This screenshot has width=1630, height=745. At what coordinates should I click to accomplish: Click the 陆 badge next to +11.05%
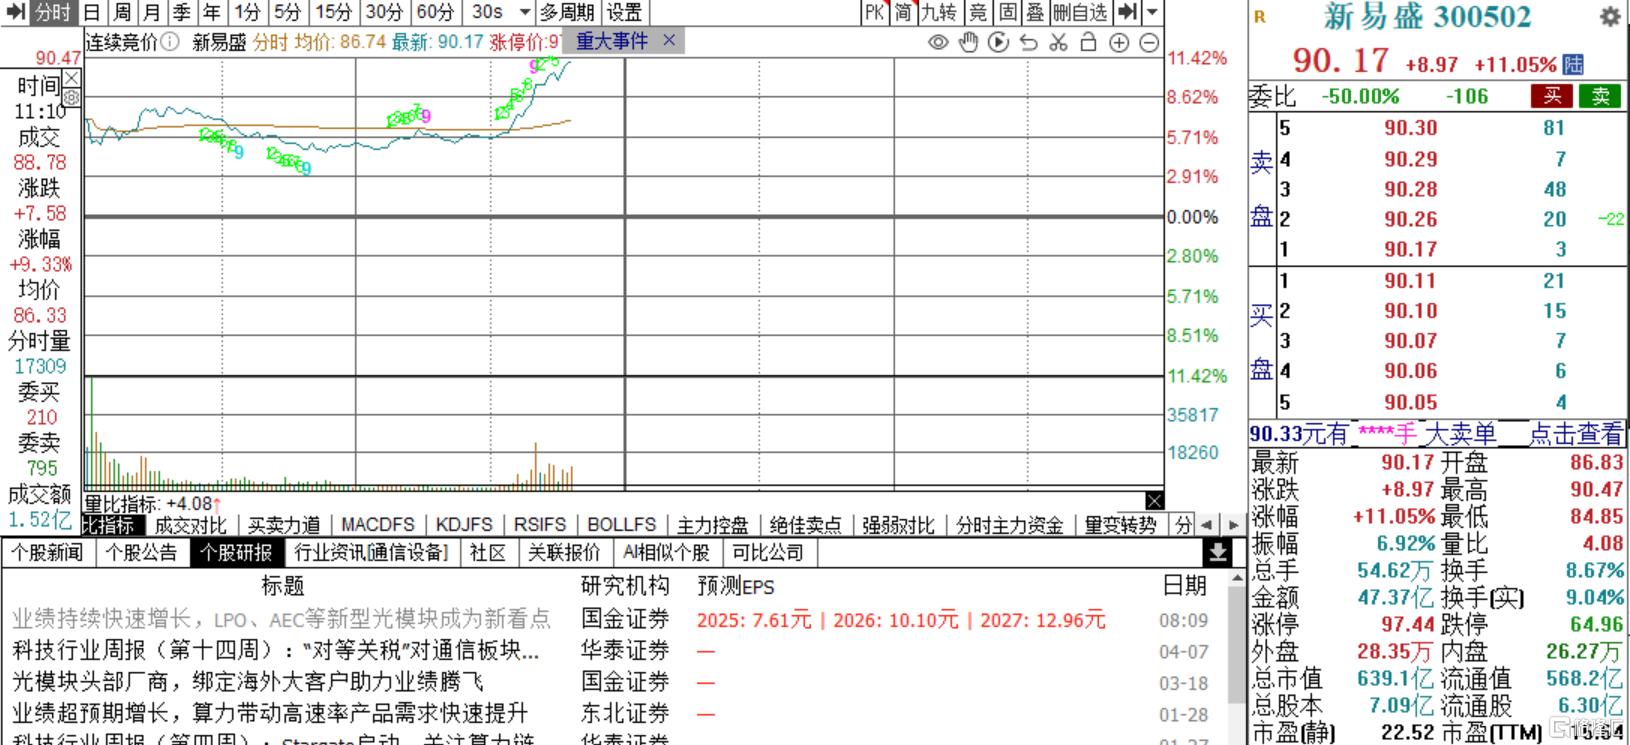[x=1573, y=65]
